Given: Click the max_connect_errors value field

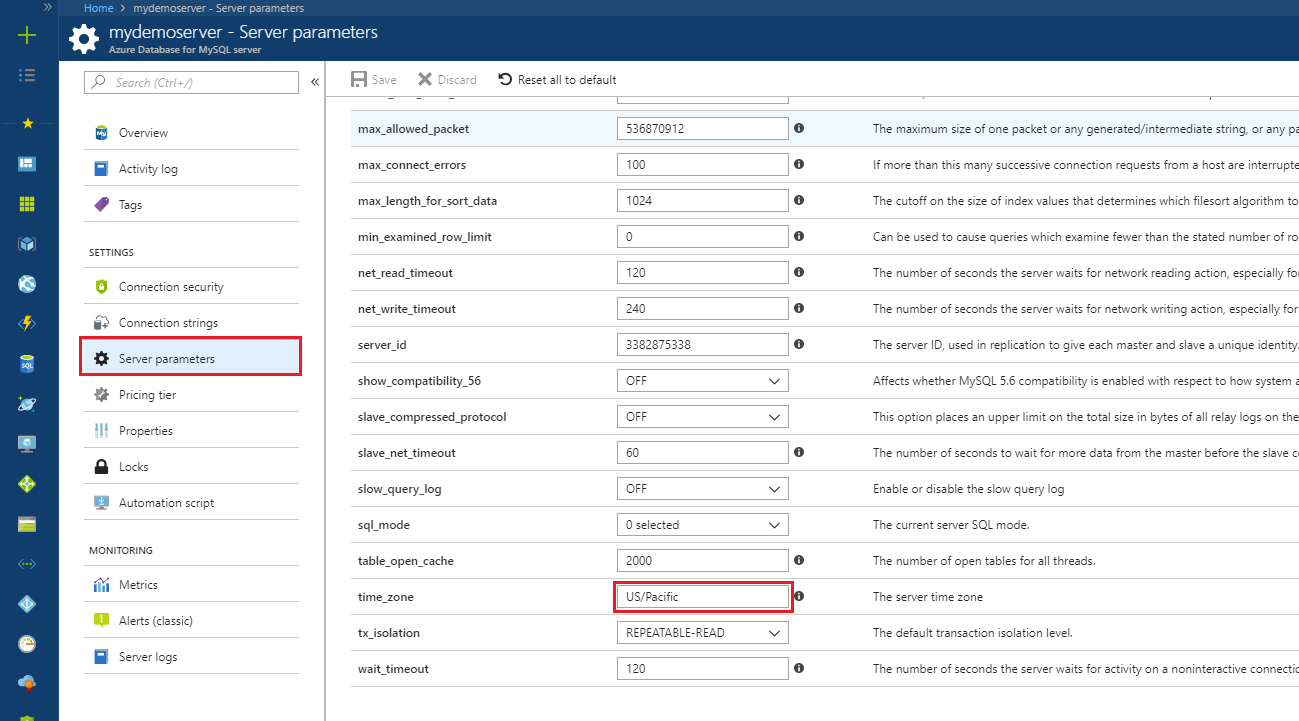Looking at the screenshot, I should (x=703, y=165).
